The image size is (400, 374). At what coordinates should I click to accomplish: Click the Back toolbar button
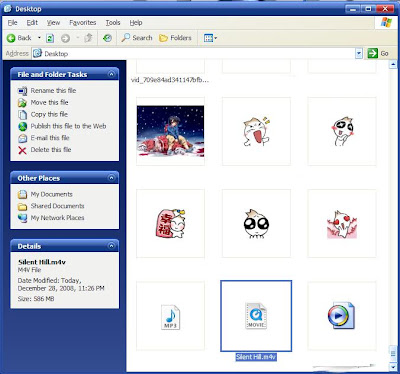pyautogui.click(x=19, y=38)
